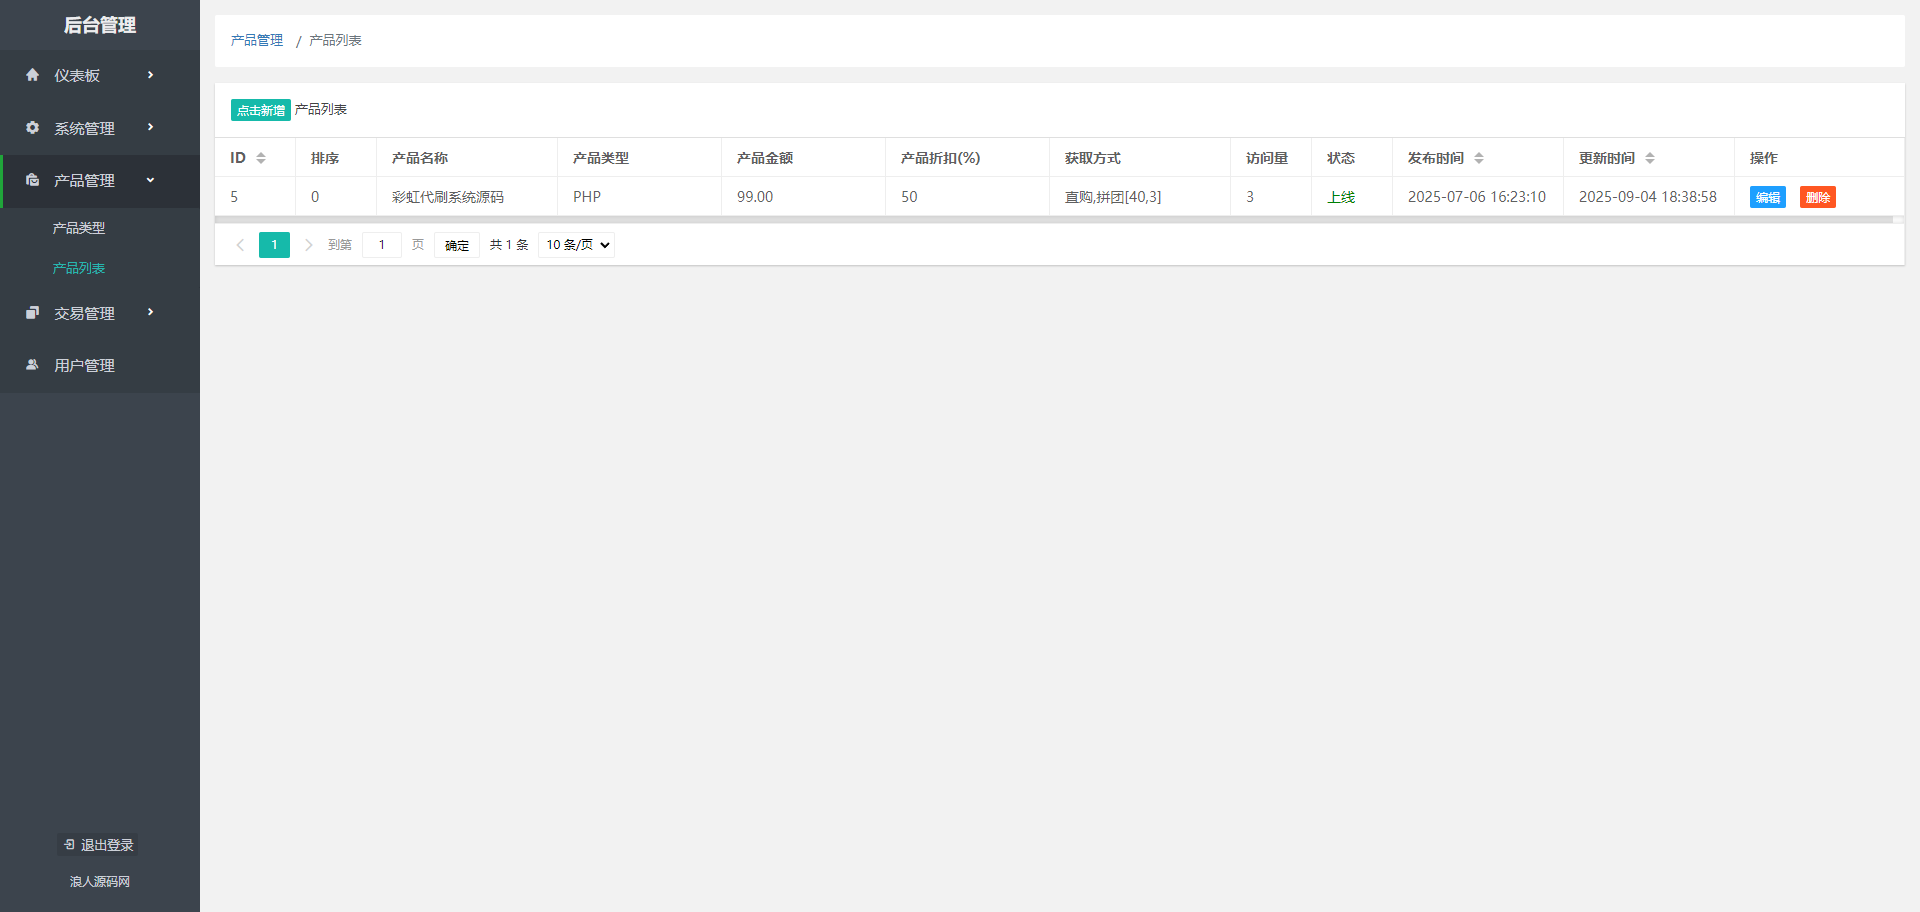Image resolution: width=1920 pixels, height=912 pixels.
Task: Expand the system management submenu arrow
Action: point(151,127)
